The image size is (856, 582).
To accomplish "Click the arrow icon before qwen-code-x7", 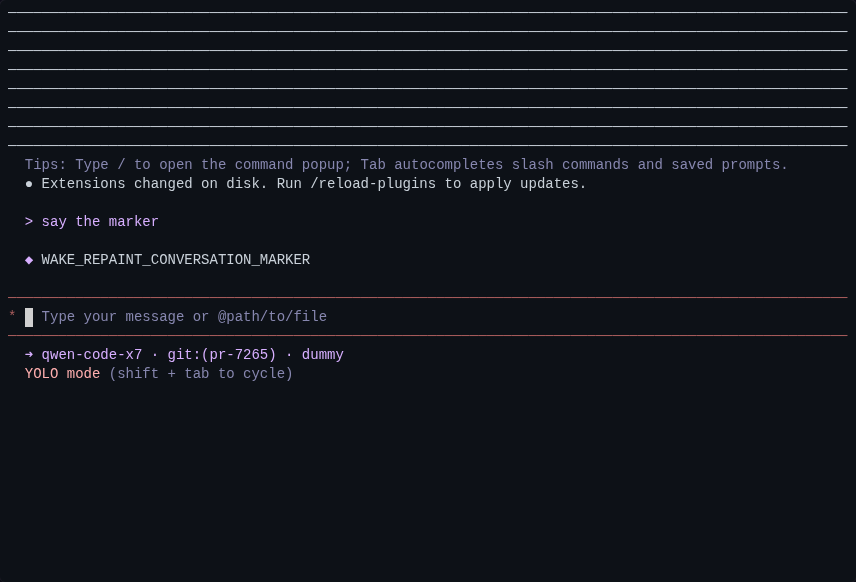I will point(29,355).
